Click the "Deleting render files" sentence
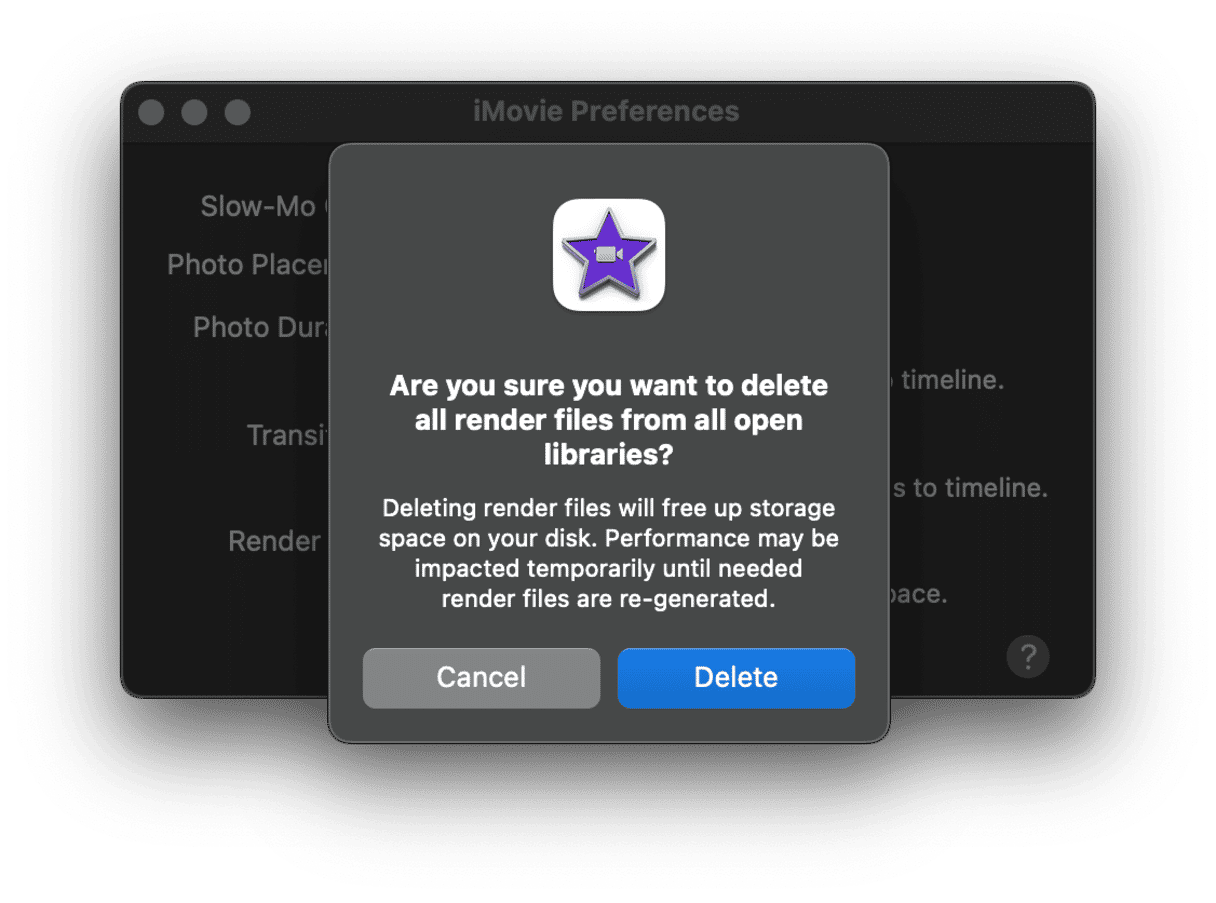This screenshot has width=1216, height=903. coord(608,508)
